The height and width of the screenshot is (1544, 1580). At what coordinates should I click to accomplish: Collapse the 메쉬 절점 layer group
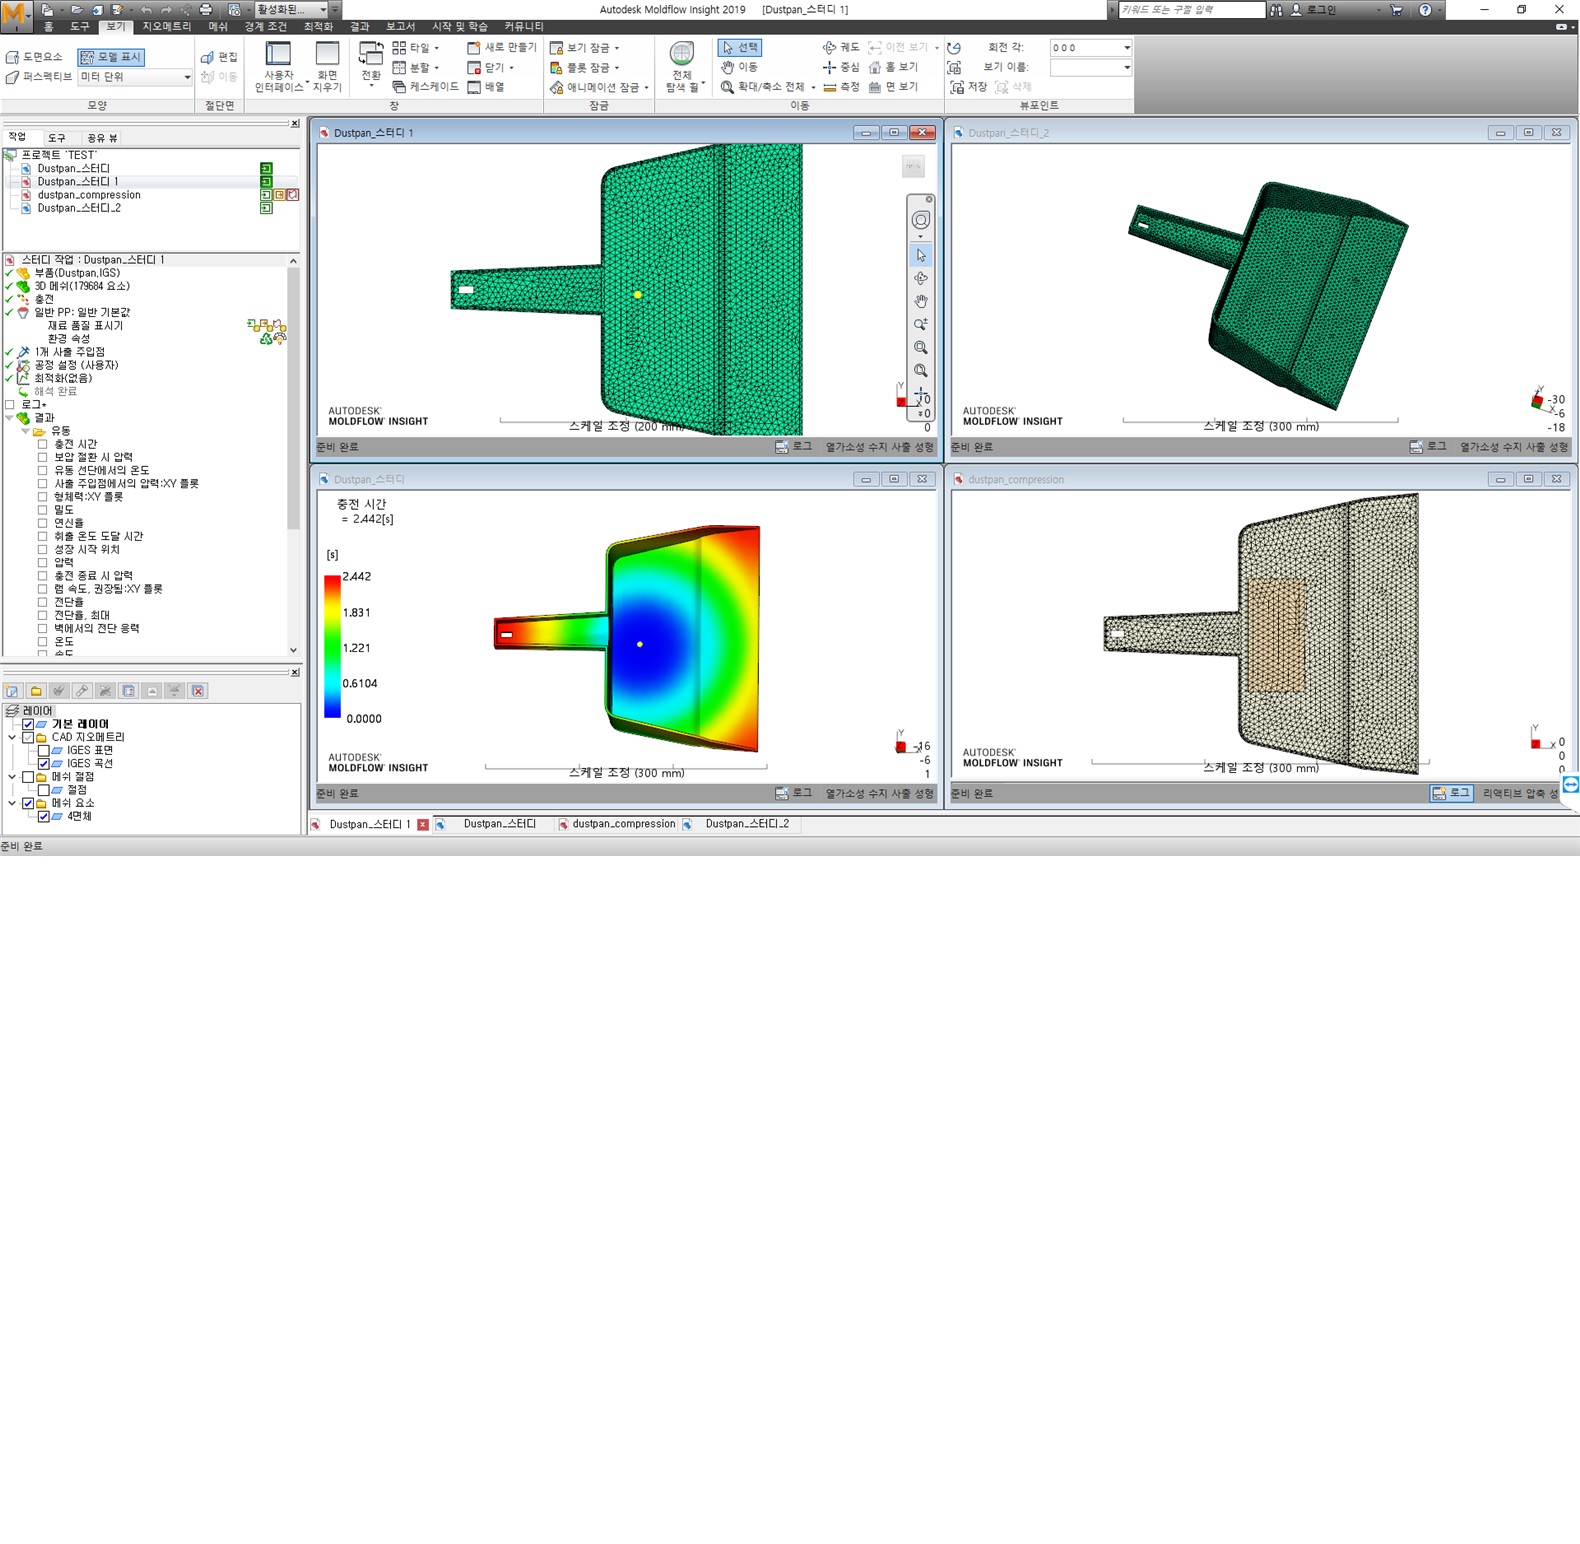[x=13, y=777]
